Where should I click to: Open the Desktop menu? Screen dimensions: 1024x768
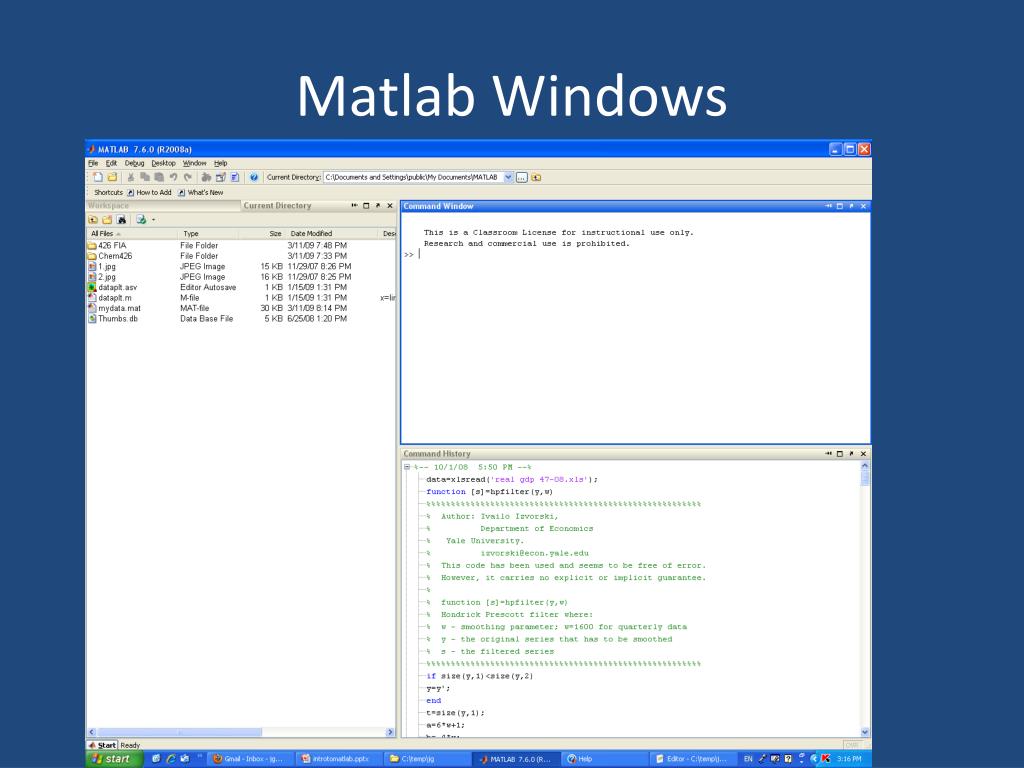pyautogui.click(x=163, y=163)
